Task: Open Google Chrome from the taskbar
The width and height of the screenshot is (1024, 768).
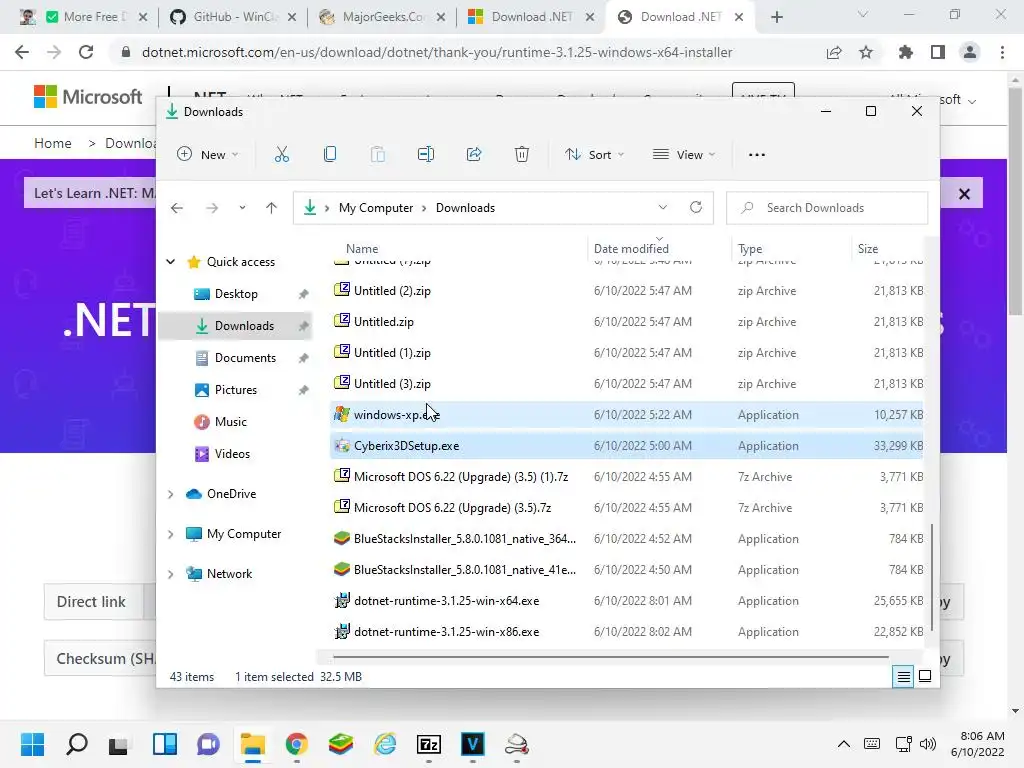Action: click(297, 744)
